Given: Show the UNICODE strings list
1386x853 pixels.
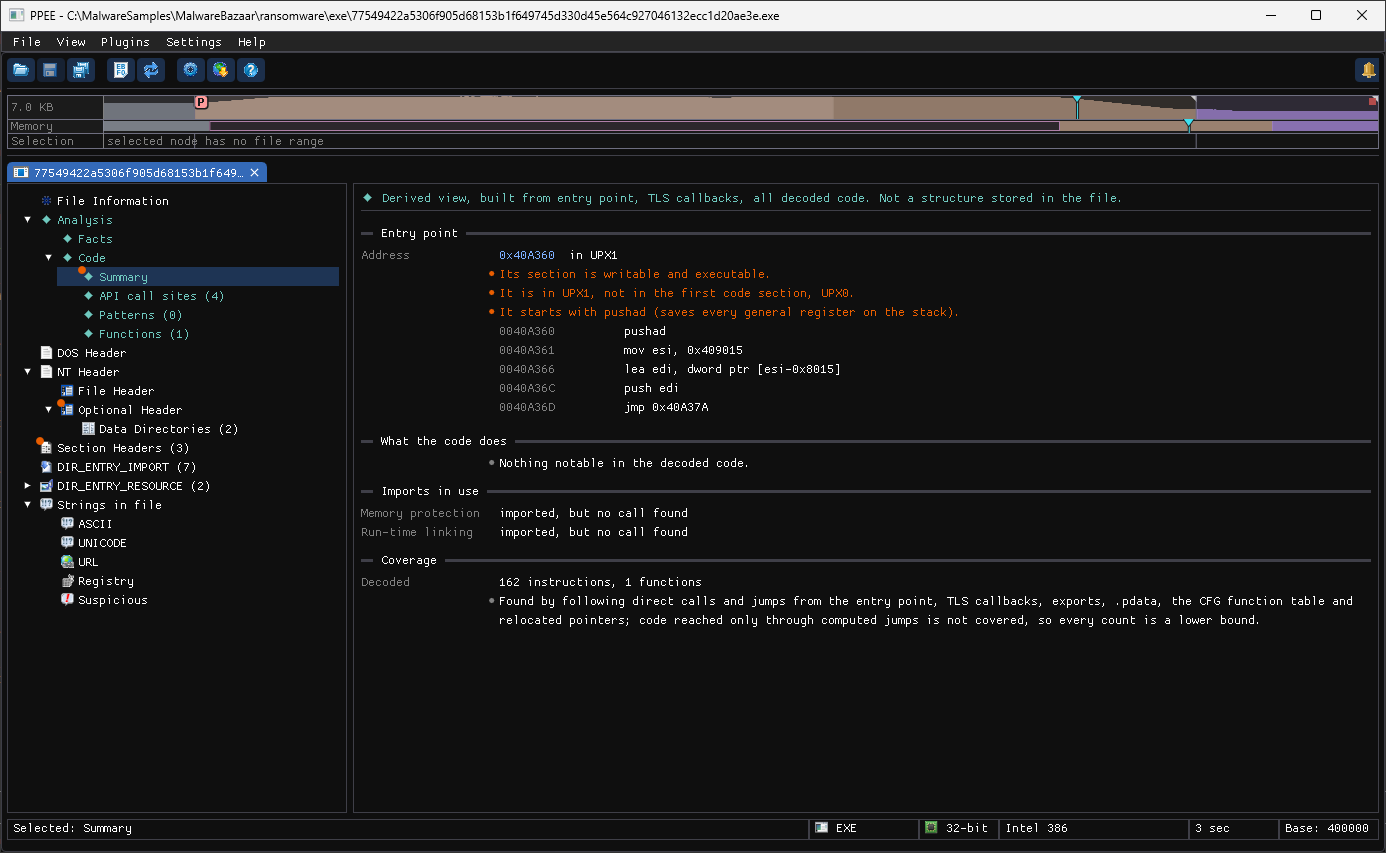Looking at the screenshot, I should pos(102,543).
